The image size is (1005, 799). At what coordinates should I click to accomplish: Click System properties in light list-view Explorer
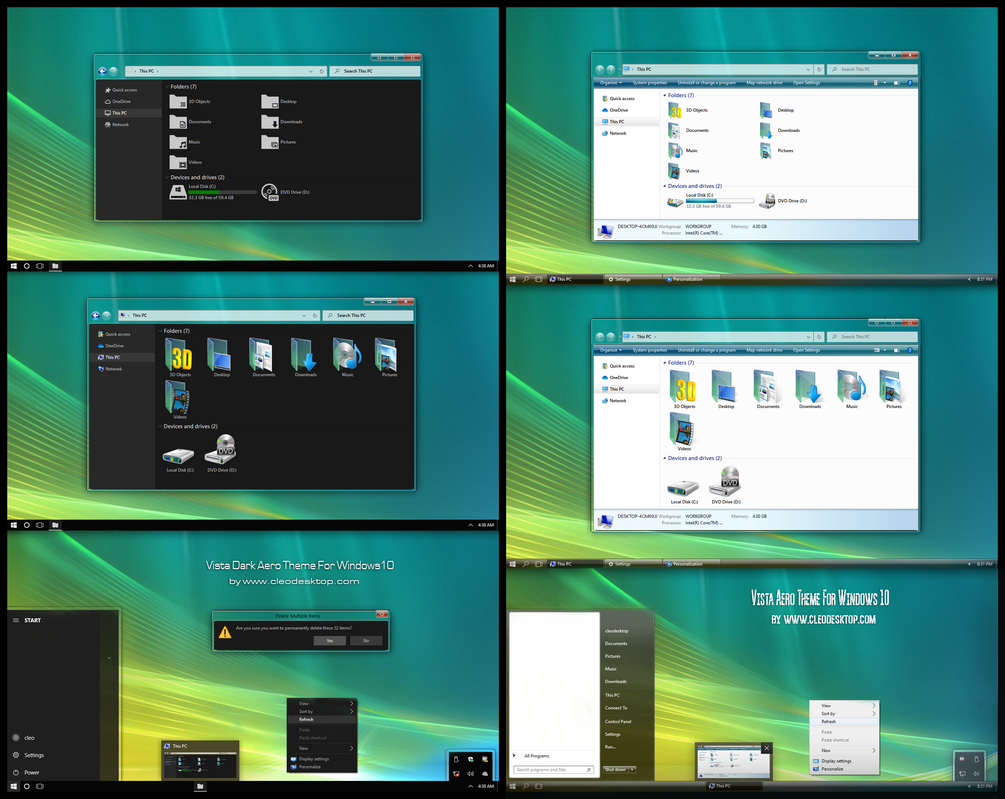pyautogui.click(x=650, y=83)
